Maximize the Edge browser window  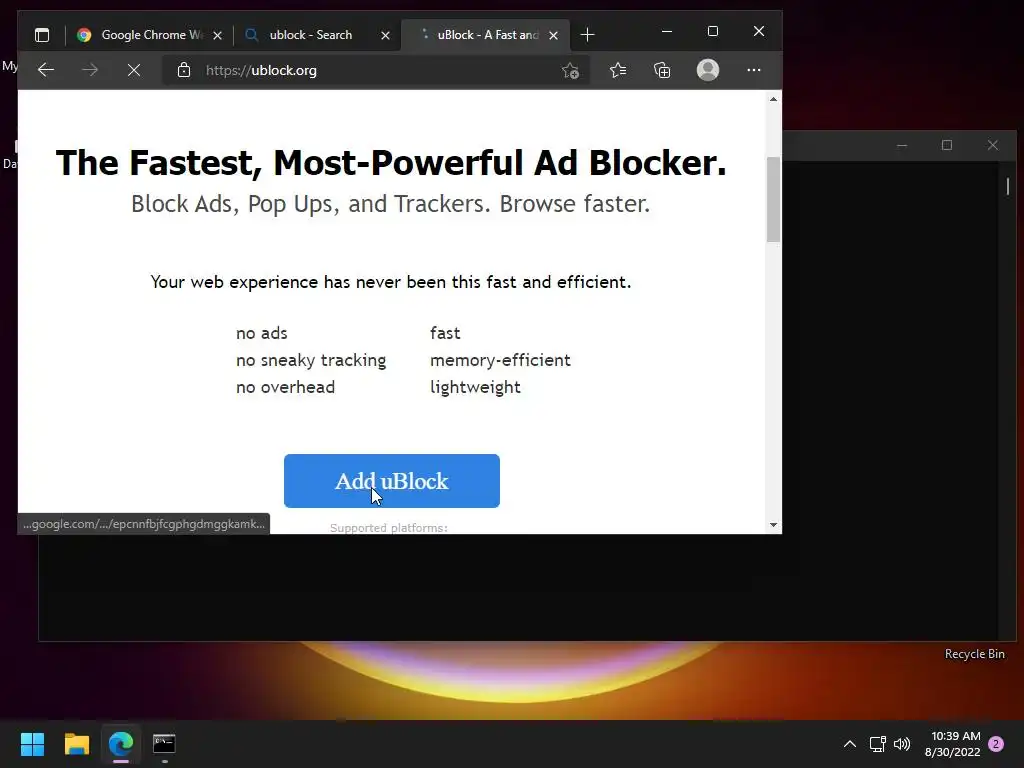click(712, 31)
